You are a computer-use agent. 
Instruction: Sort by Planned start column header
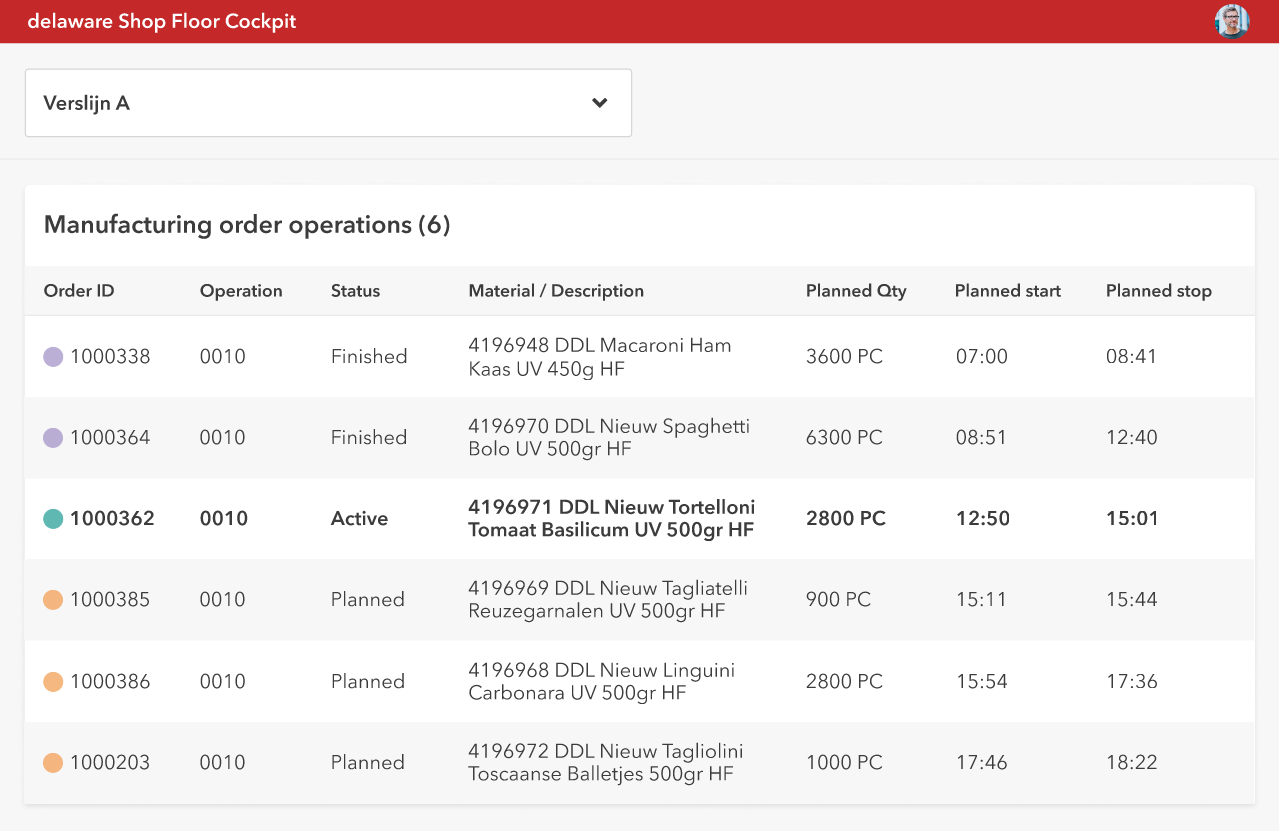click(1007, 291)
